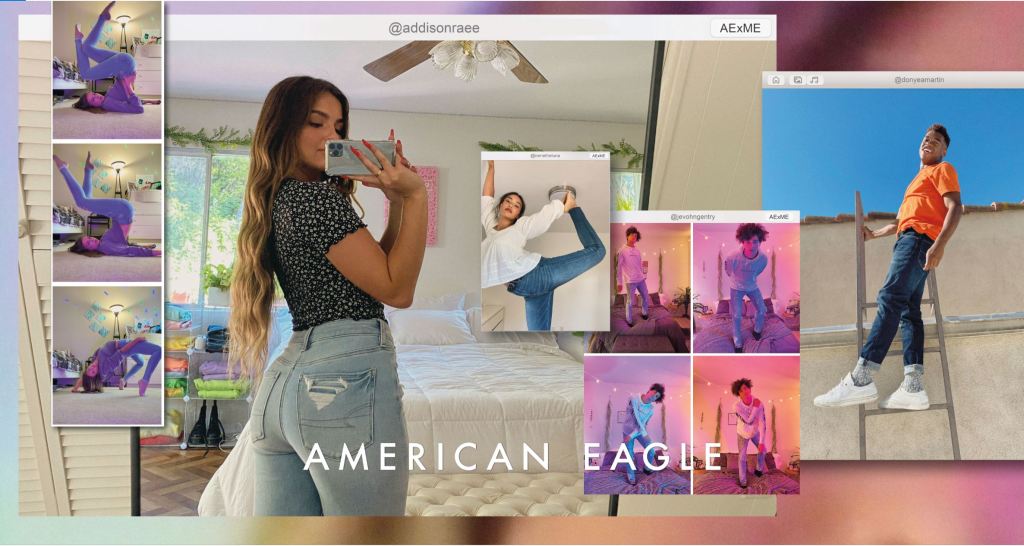Open the image gallery icon in @donyeamartin window

click(797, 79)
